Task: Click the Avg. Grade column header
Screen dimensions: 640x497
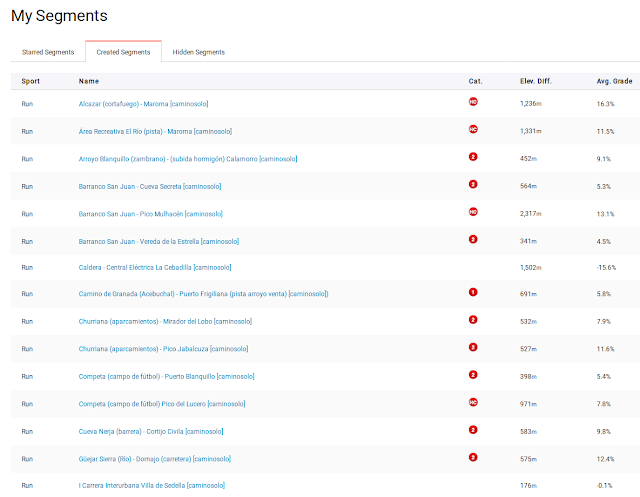Action: [x=611, y=80]
